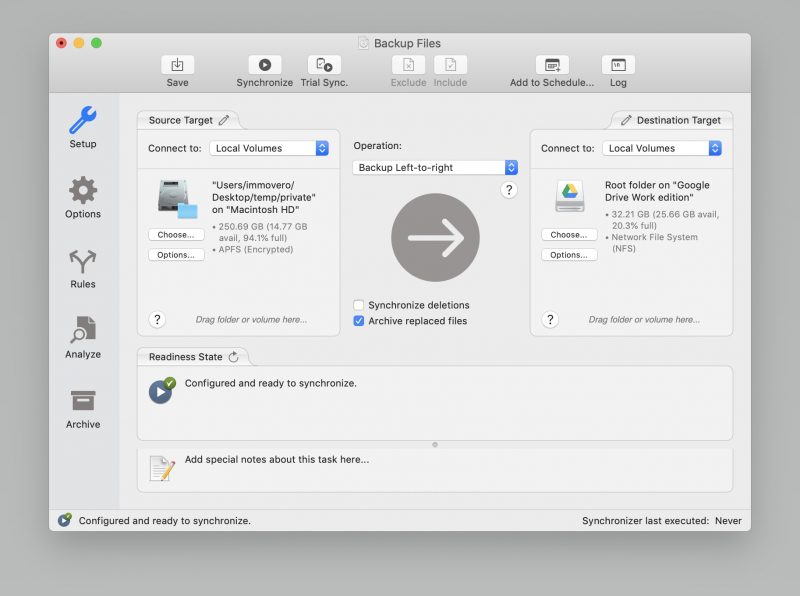Open destination target help button
Viewport: 800px width, 596px height.
coord(550,319)
